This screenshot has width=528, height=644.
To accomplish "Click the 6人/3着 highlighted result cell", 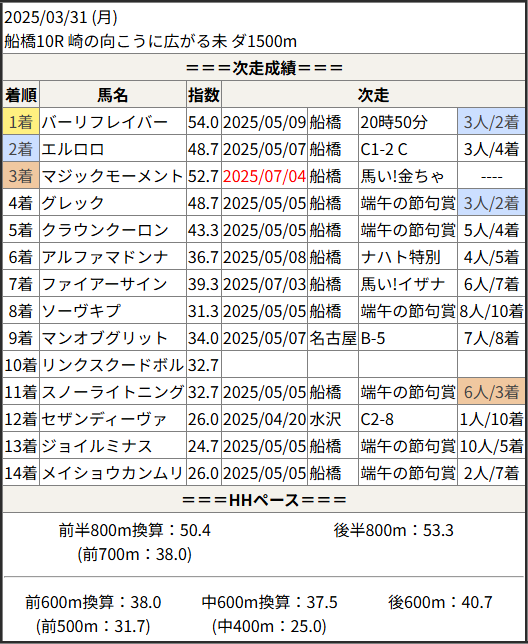I will 491,392.
